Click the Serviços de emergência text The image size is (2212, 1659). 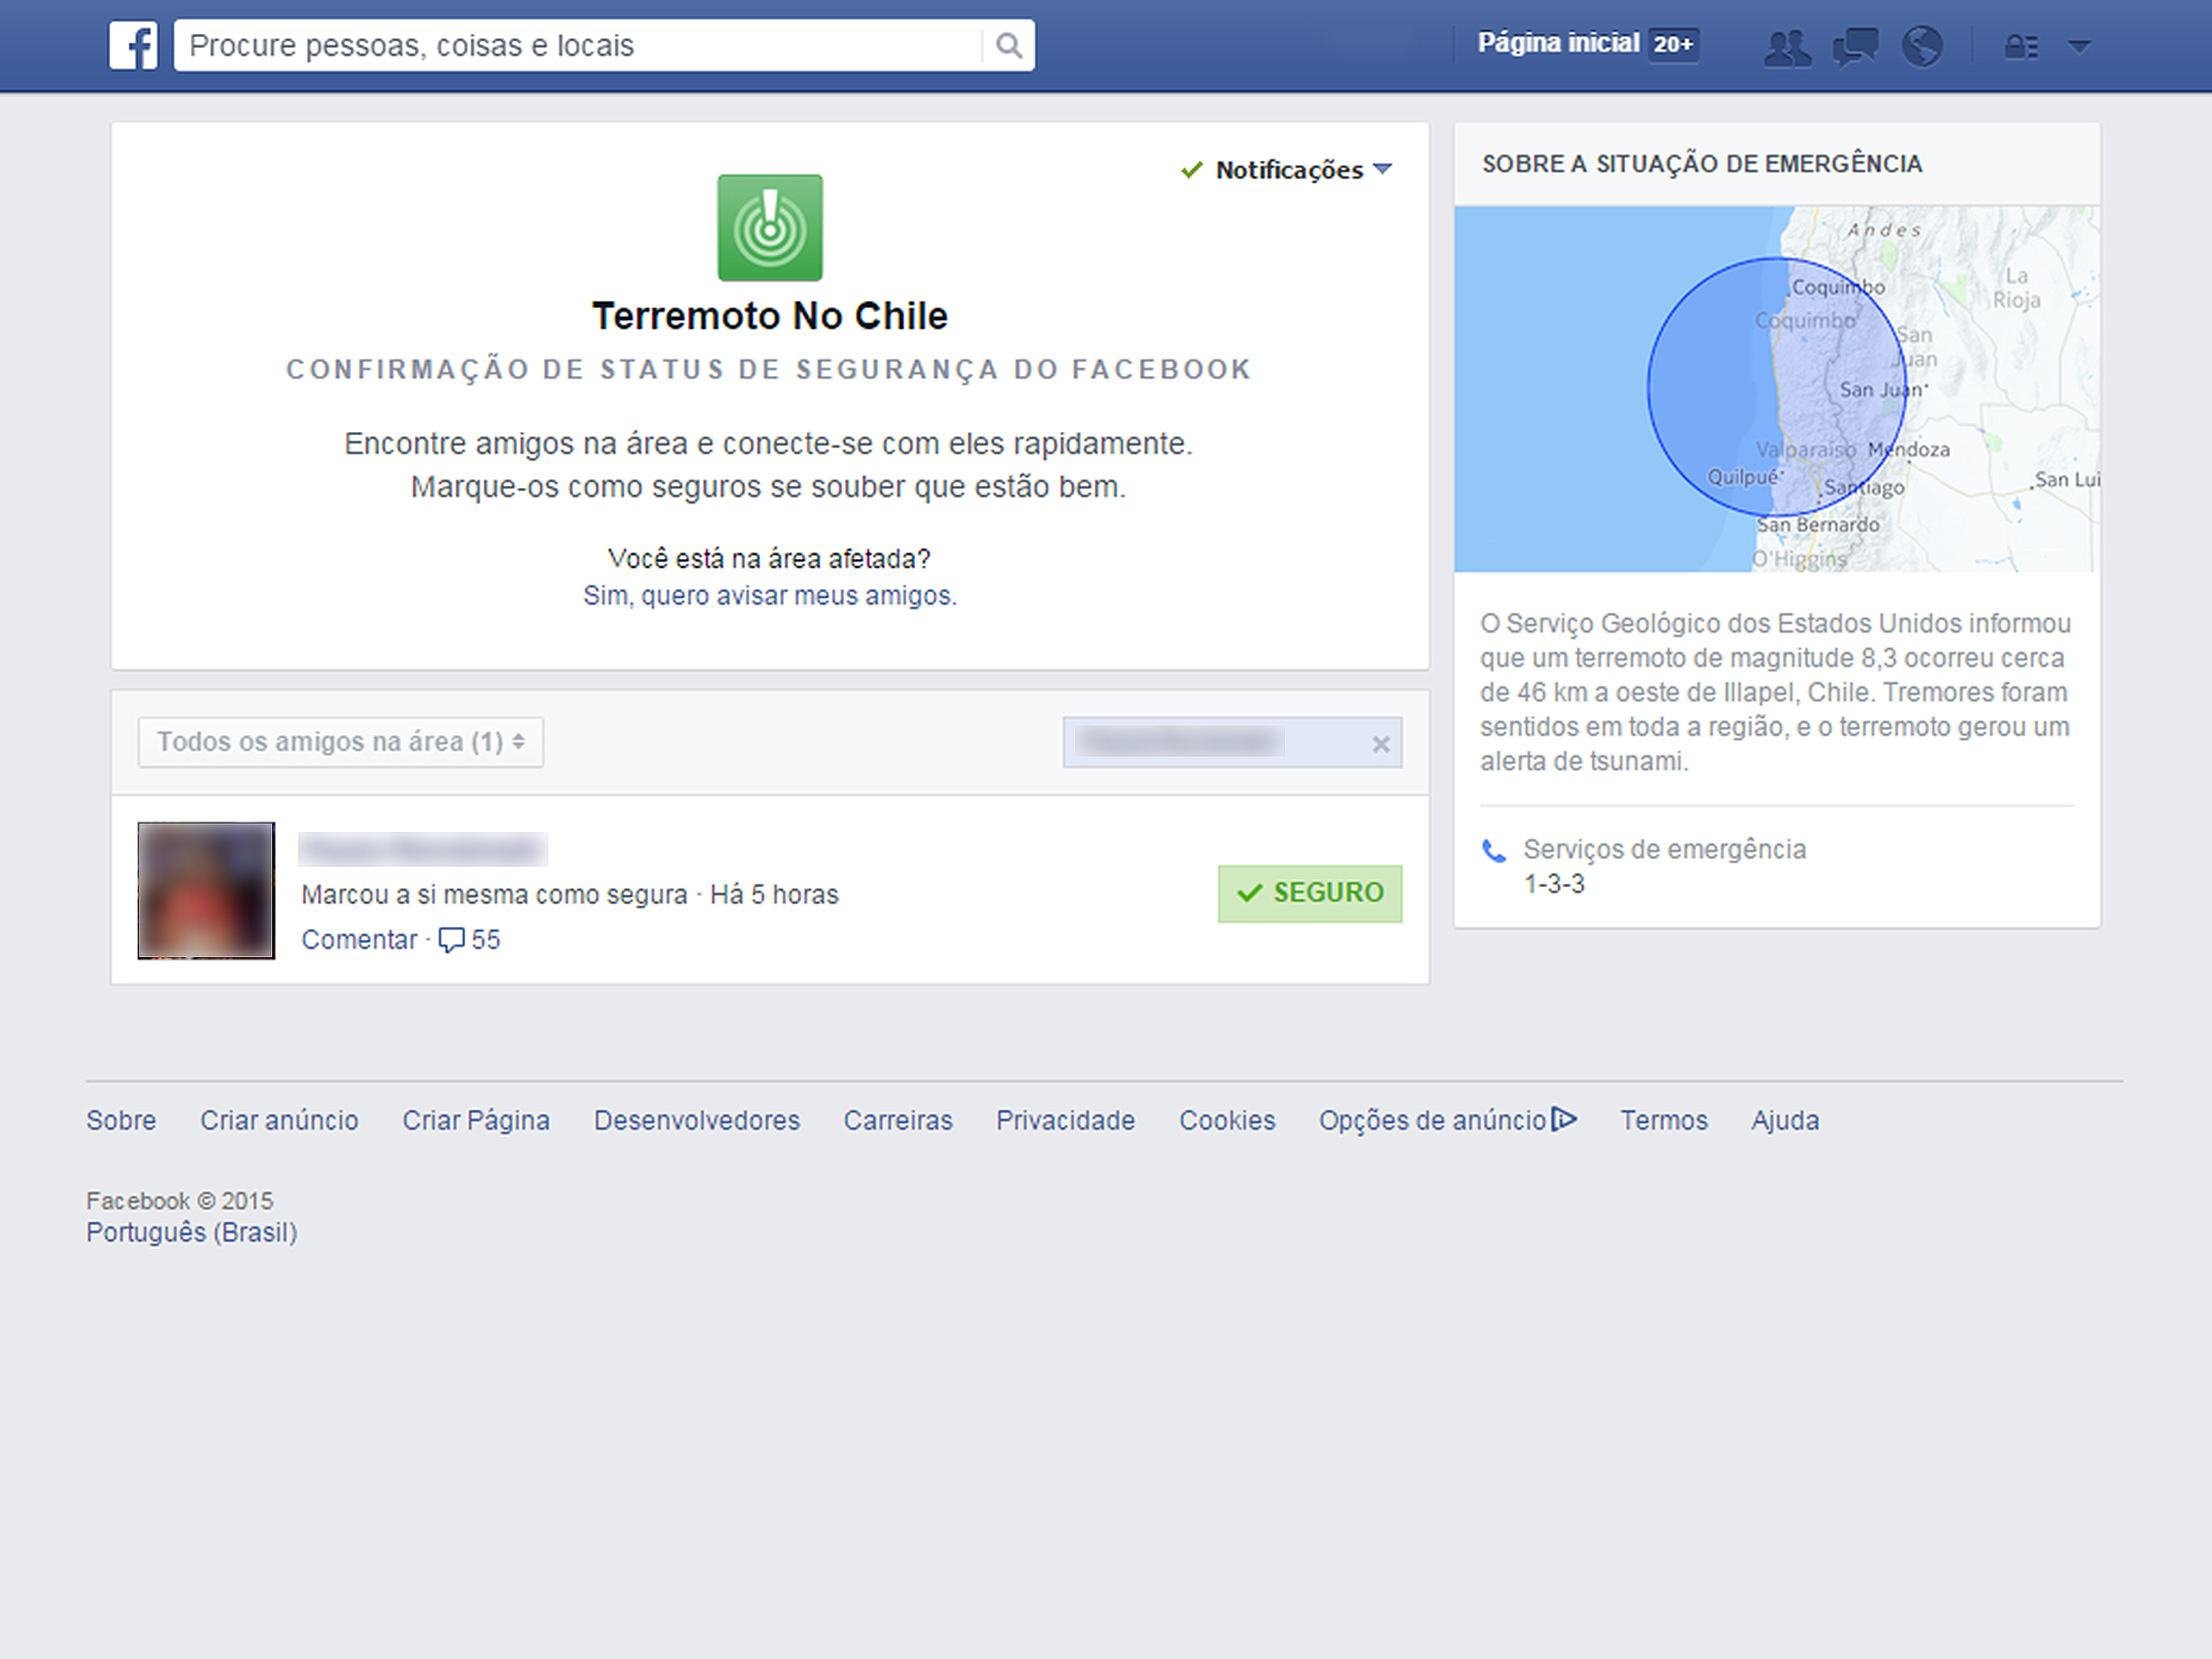(1665, 849)
